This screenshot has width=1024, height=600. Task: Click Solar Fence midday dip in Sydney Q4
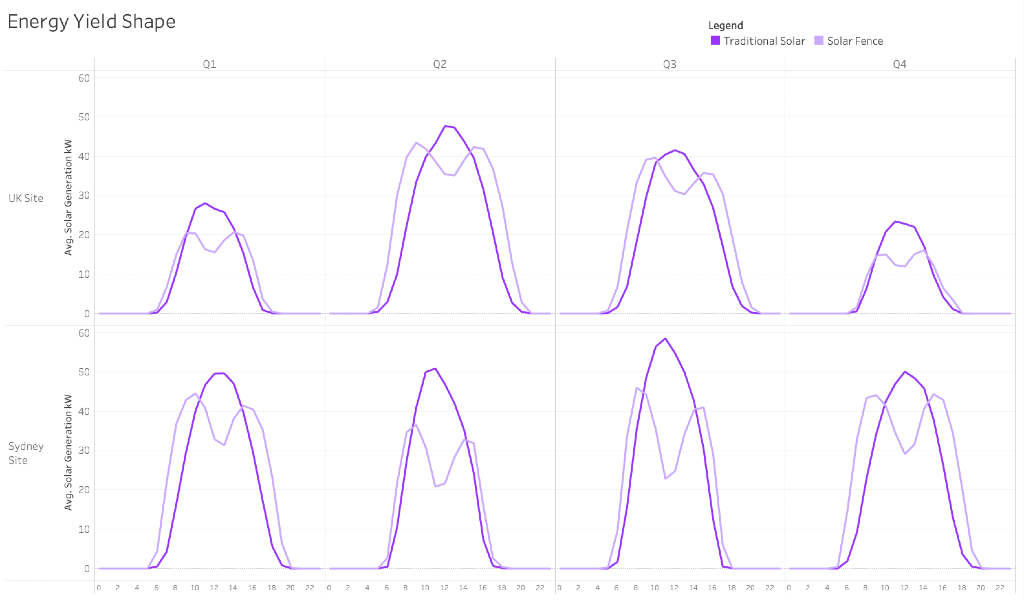(905, 454)
